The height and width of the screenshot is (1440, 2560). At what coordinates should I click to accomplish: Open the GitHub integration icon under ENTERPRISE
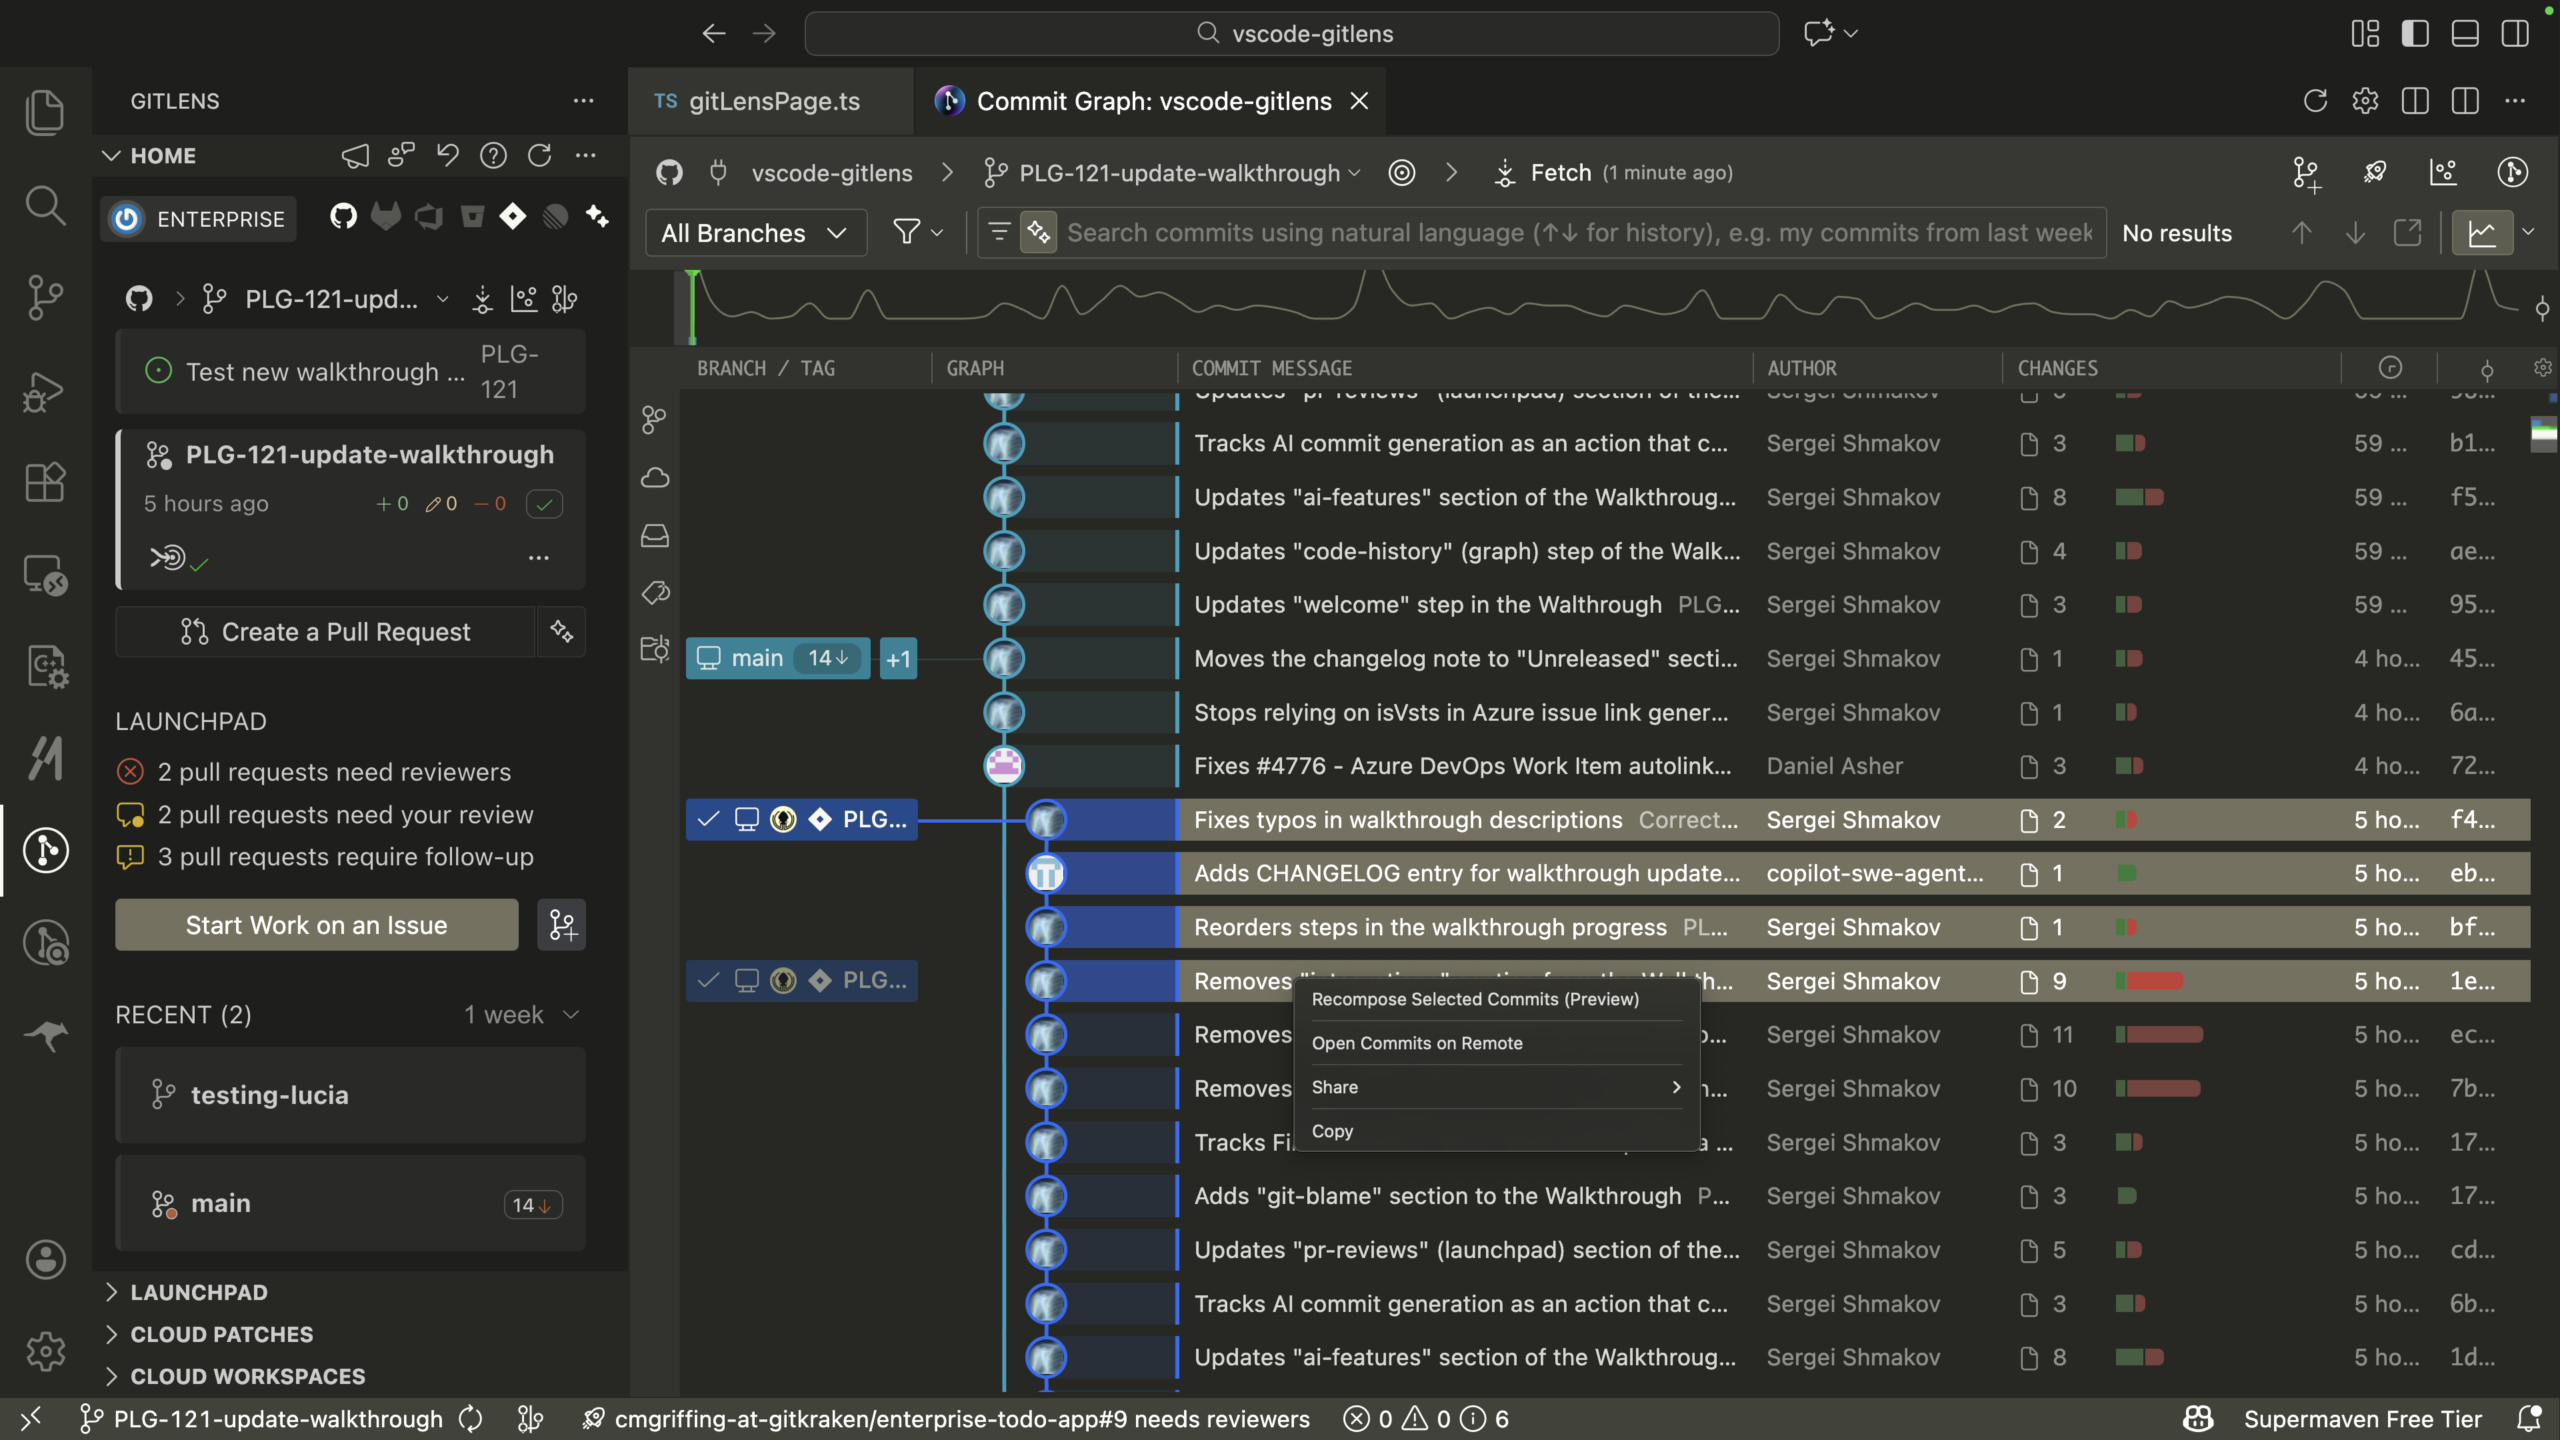[x=343, y=217]
